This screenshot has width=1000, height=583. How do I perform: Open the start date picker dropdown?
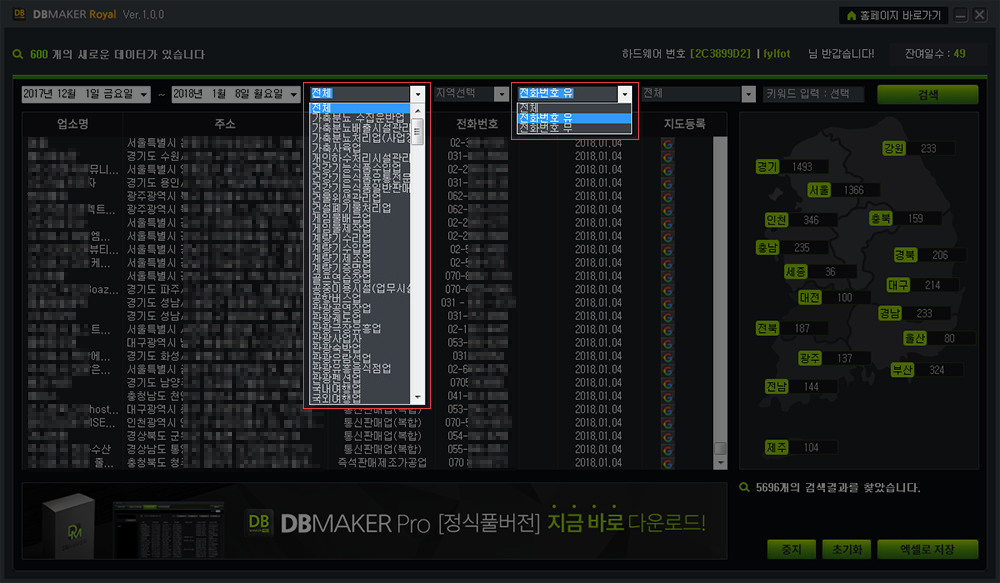point(144,94)
